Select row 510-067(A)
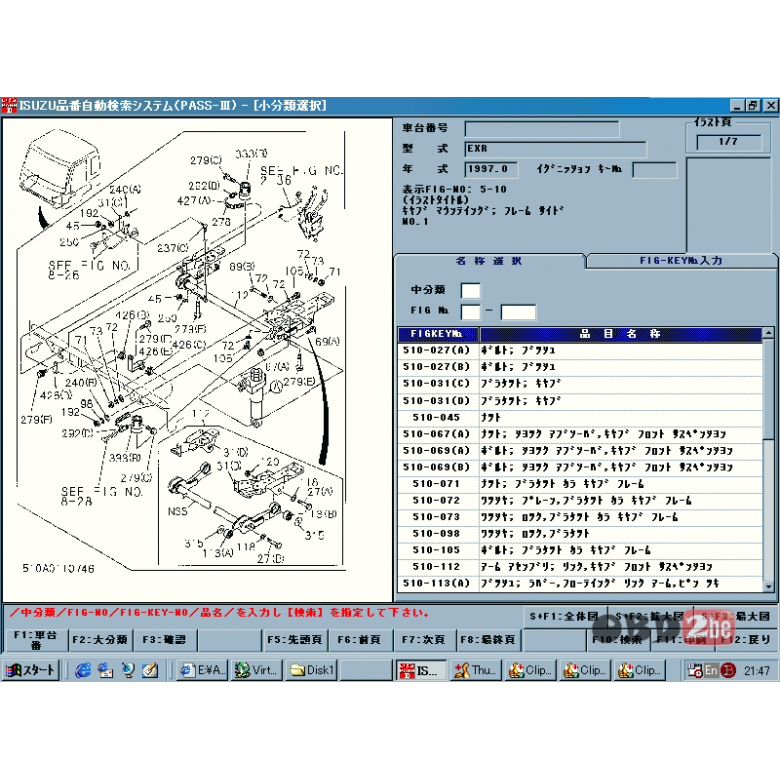The width and height of the screenshot is (780, 780). [x=580, y=434]
